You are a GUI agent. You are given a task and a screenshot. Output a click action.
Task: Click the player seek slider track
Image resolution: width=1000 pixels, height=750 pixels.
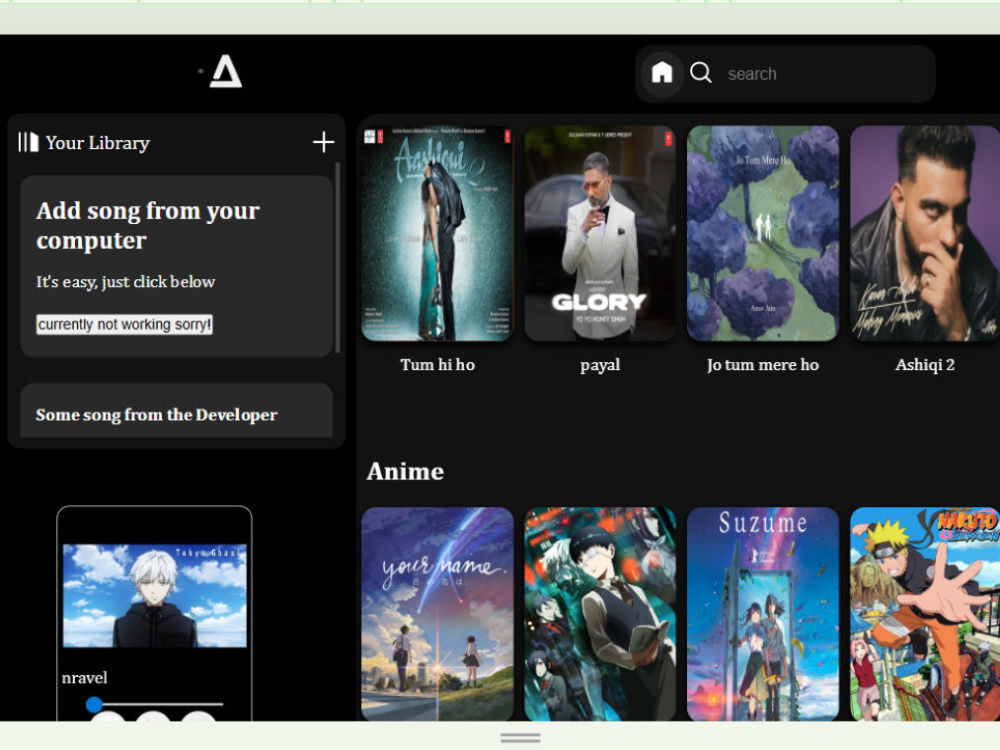click(x=155, y=704)
